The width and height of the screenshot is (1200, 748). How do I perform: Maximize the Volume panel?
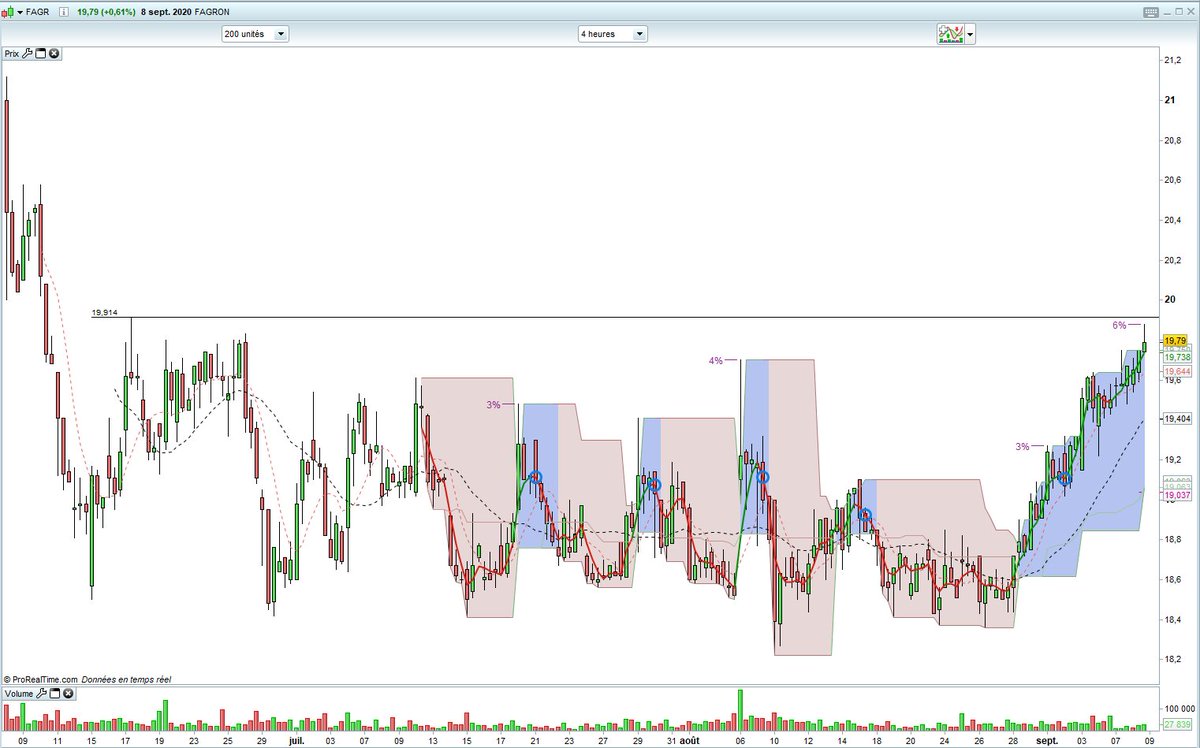click(54, 693)
